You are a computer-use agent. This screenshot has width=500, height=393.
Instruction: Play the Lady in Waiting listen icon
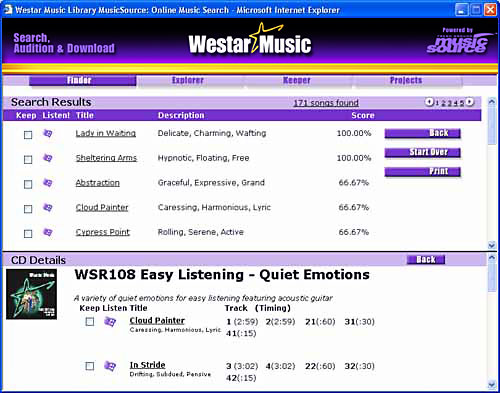[x=48, y=133]
